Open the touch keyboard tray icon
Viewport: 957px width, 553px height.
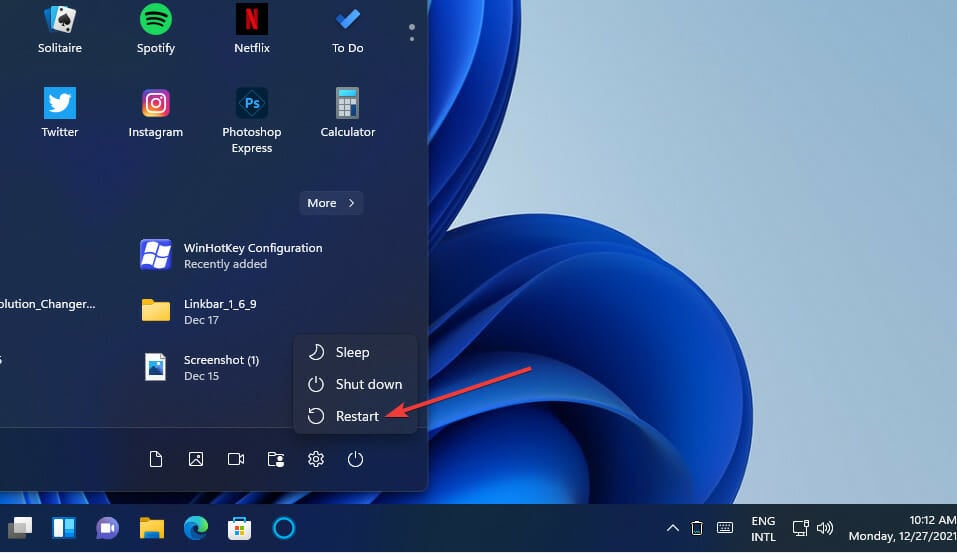(725, 527)
